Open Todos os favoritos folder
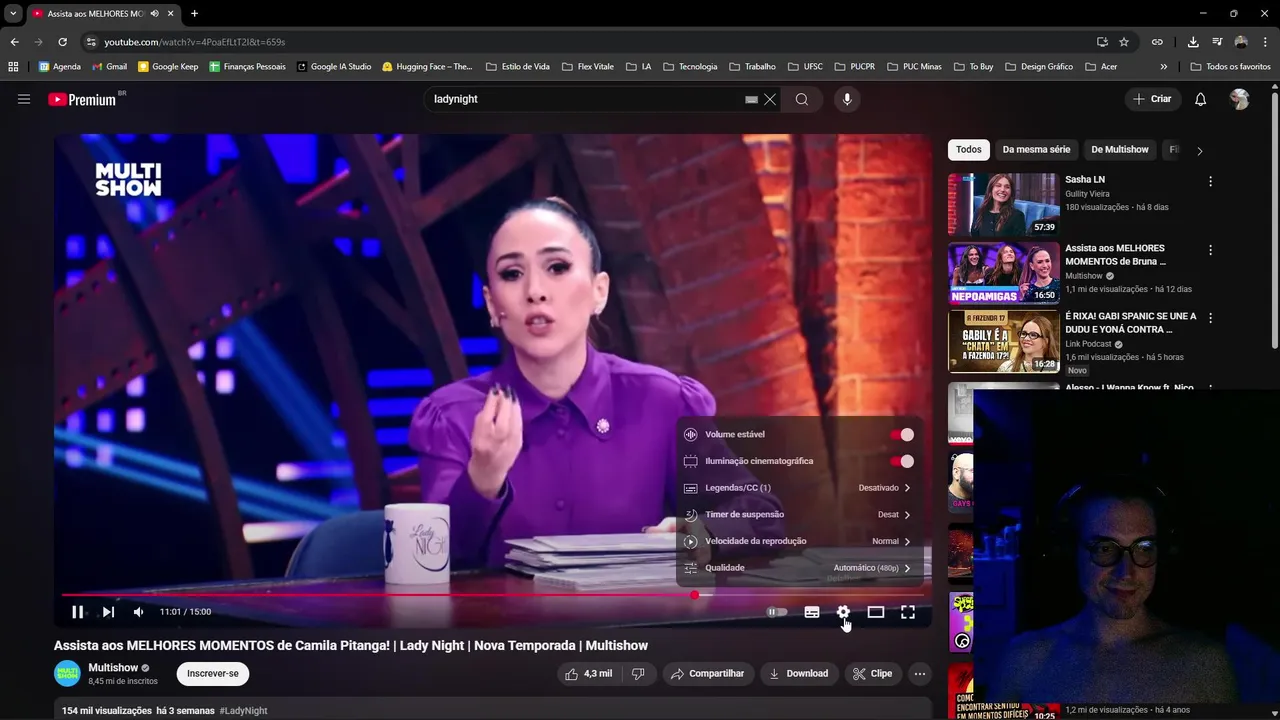This screenshot has width=1280, height=720. pyautogui.click(x=1230, y=67)
